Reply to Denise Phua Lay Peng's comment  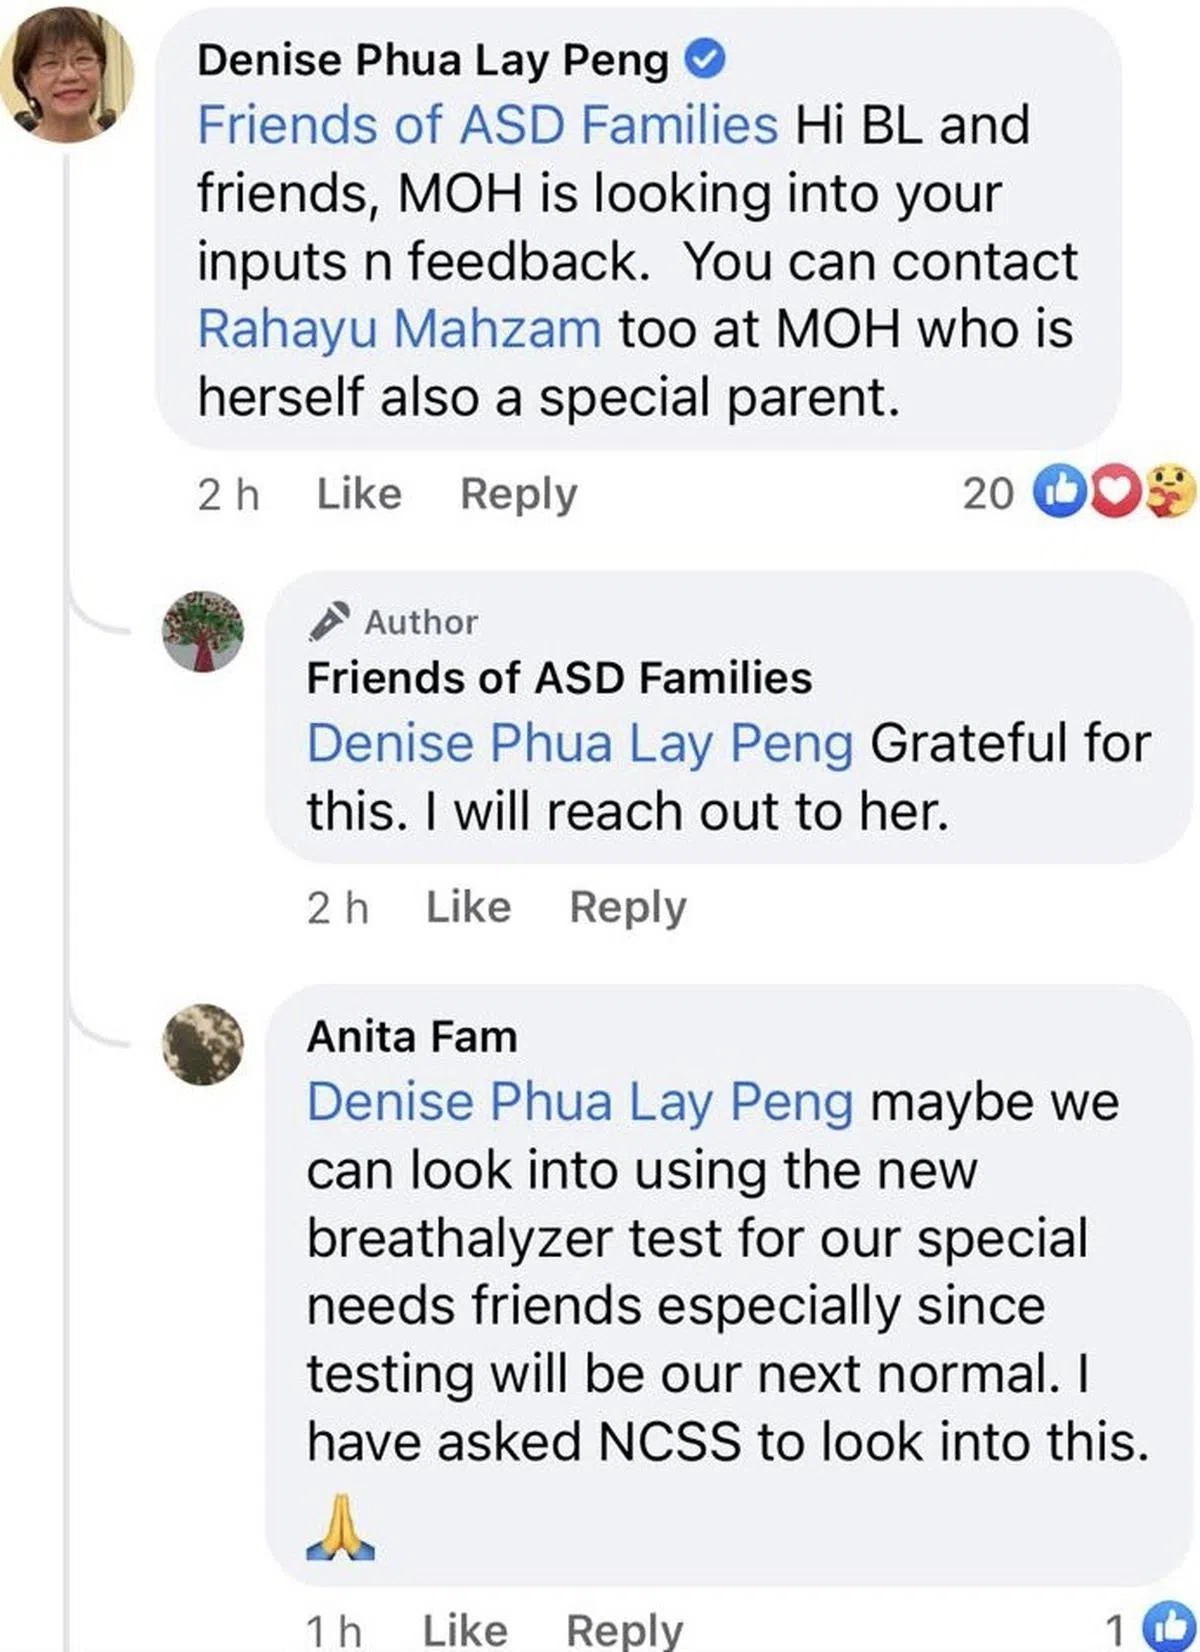coord(518,494)
